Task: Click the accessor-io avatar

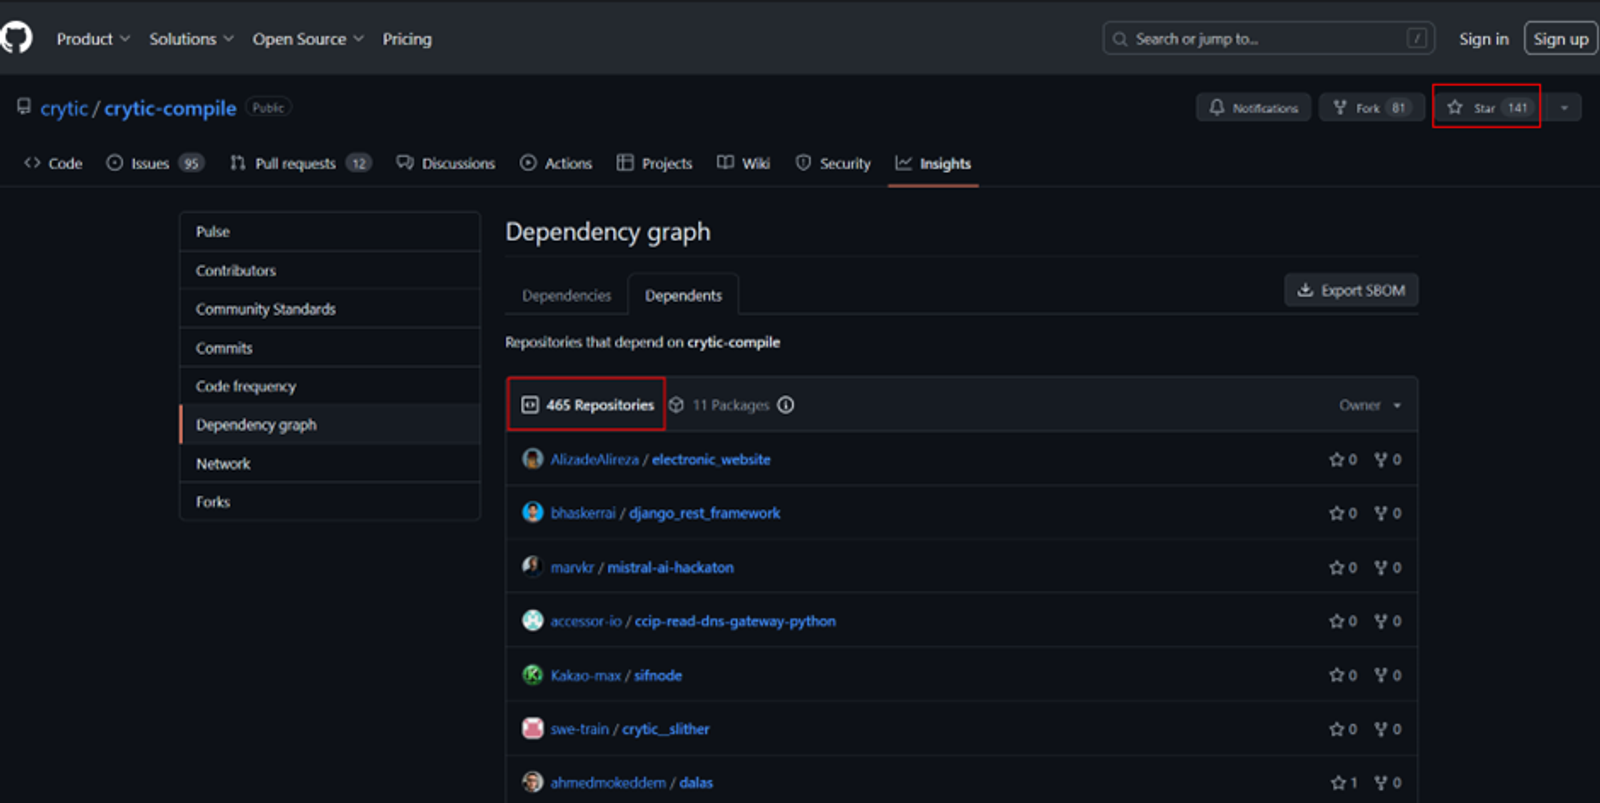Action: [x=532, y=621]
